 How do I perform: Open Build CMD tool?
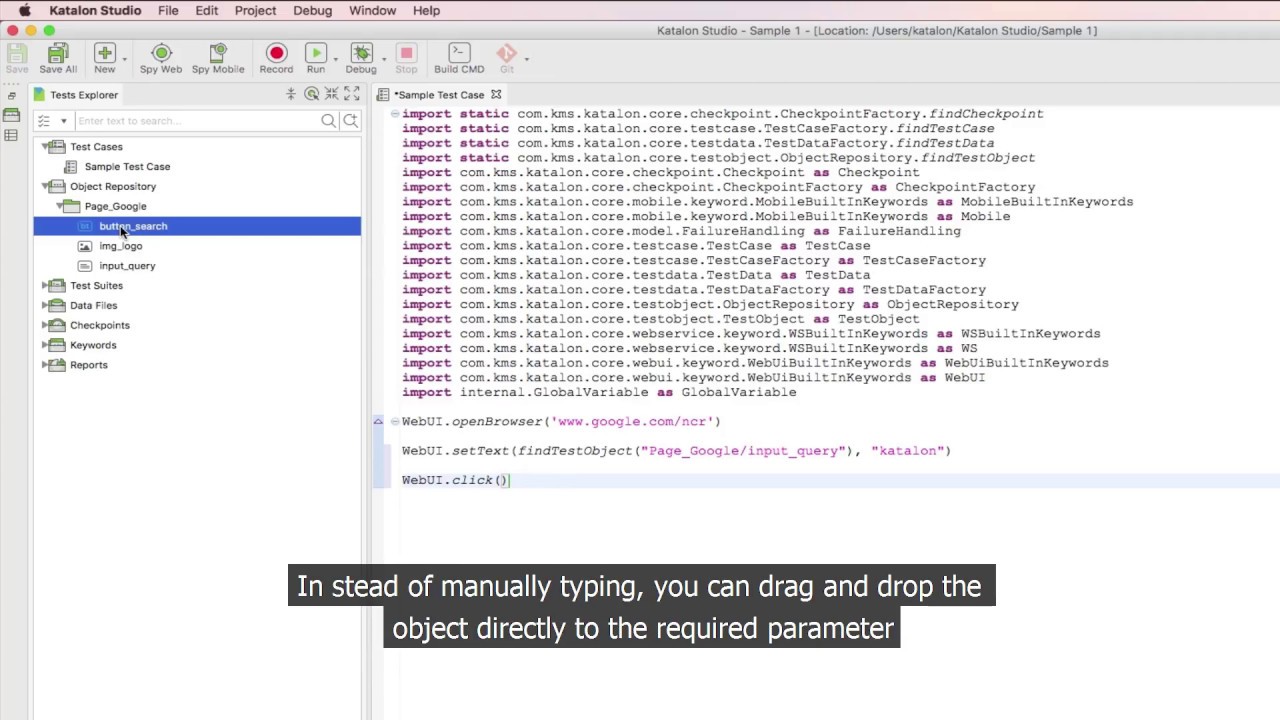coord(459,58)
